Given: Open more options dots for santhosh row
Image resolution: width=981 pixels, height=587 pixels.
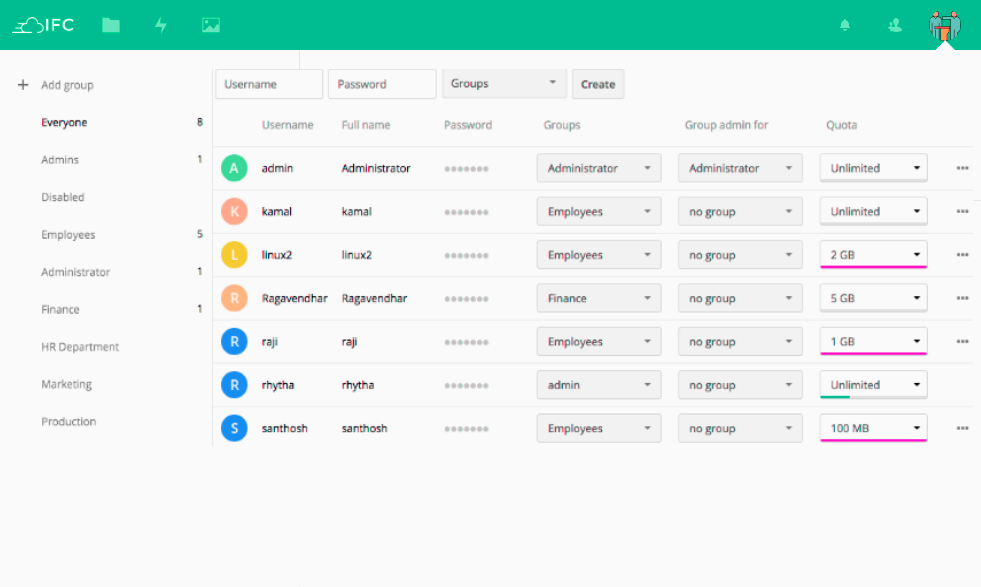Looking at the screenshot, I should (x=962, y=428).
